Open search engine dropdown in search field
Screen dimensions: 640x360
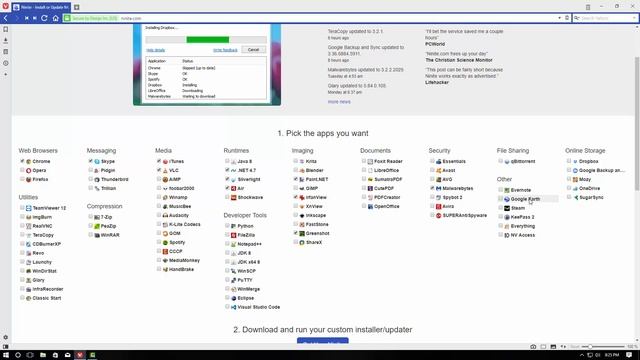point(577,18)
